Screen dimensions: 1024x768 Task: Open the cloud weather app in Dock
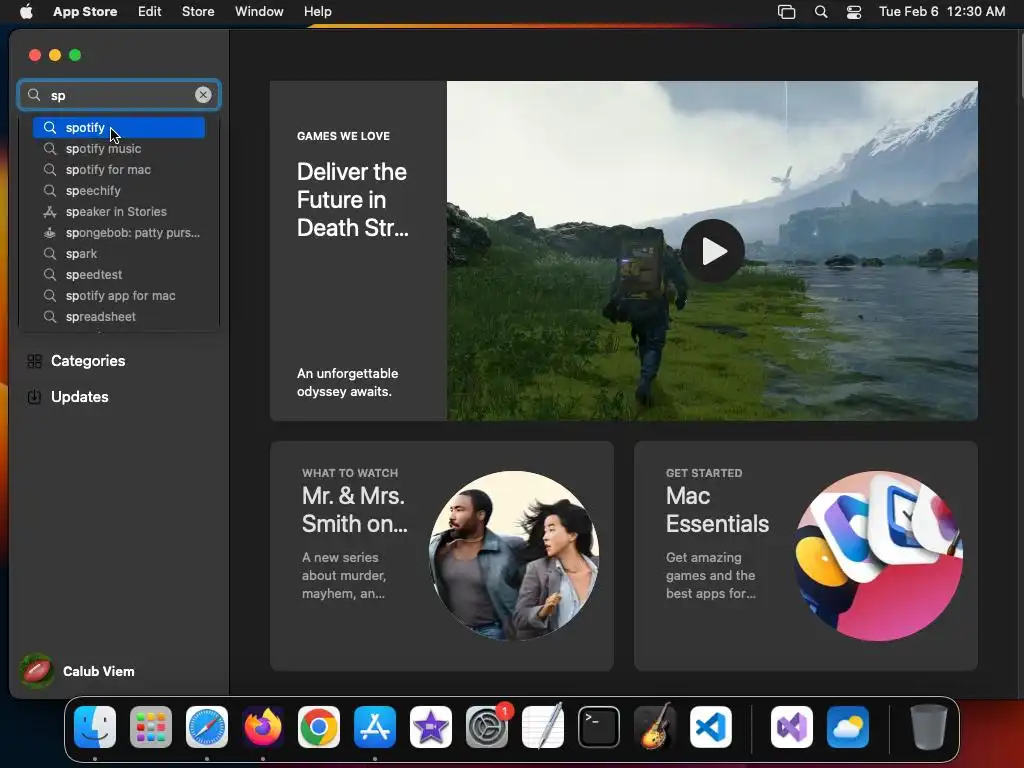[848, 727]
